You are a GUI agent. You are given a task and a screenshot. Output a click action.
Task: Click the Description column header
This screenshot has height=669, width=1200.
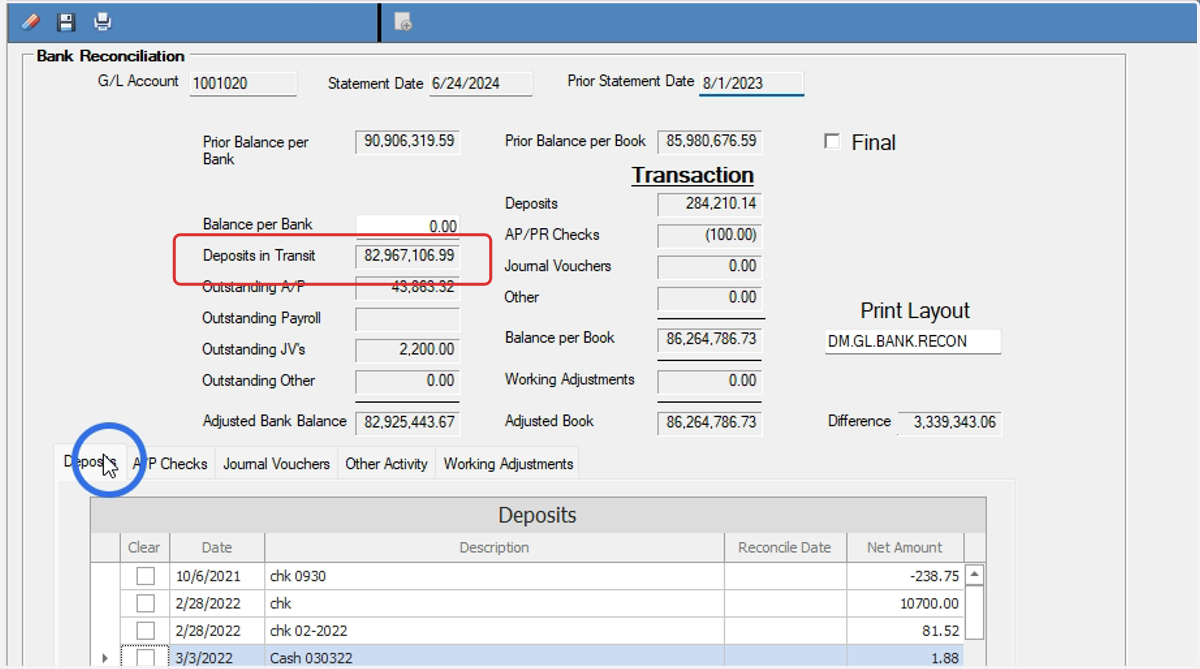click(x=494, y=547)
